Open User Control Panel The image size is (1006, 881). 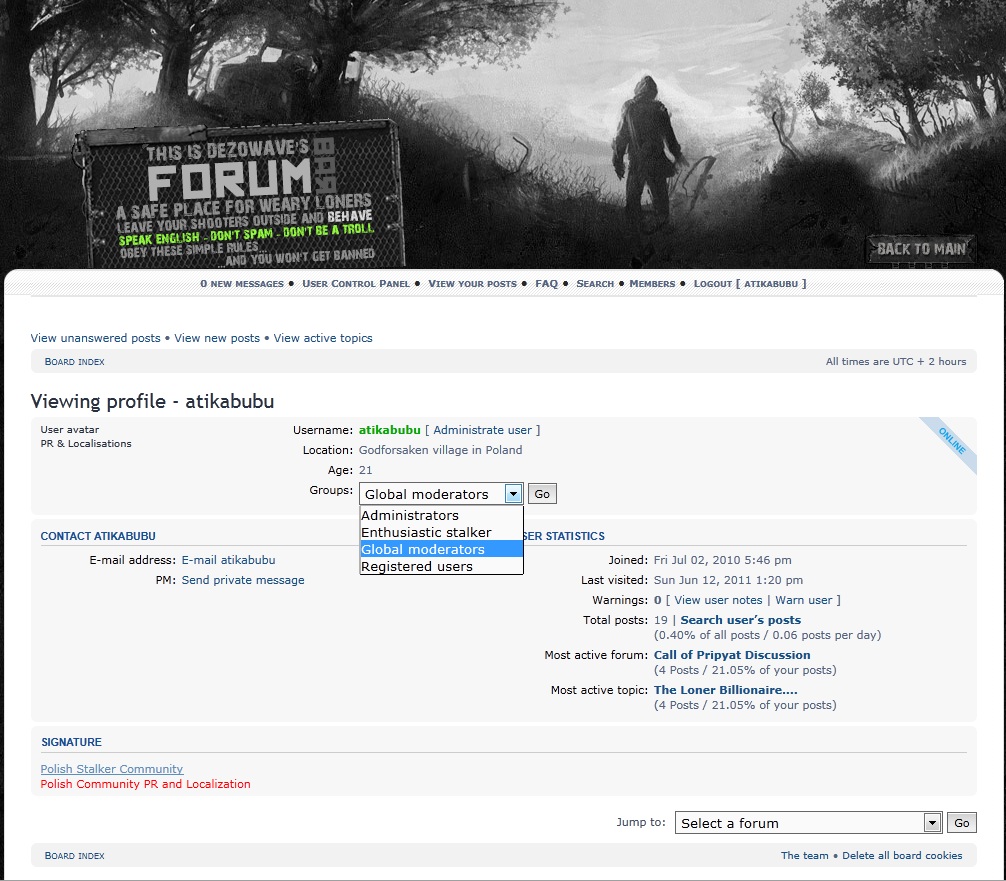tap(356, 284)
